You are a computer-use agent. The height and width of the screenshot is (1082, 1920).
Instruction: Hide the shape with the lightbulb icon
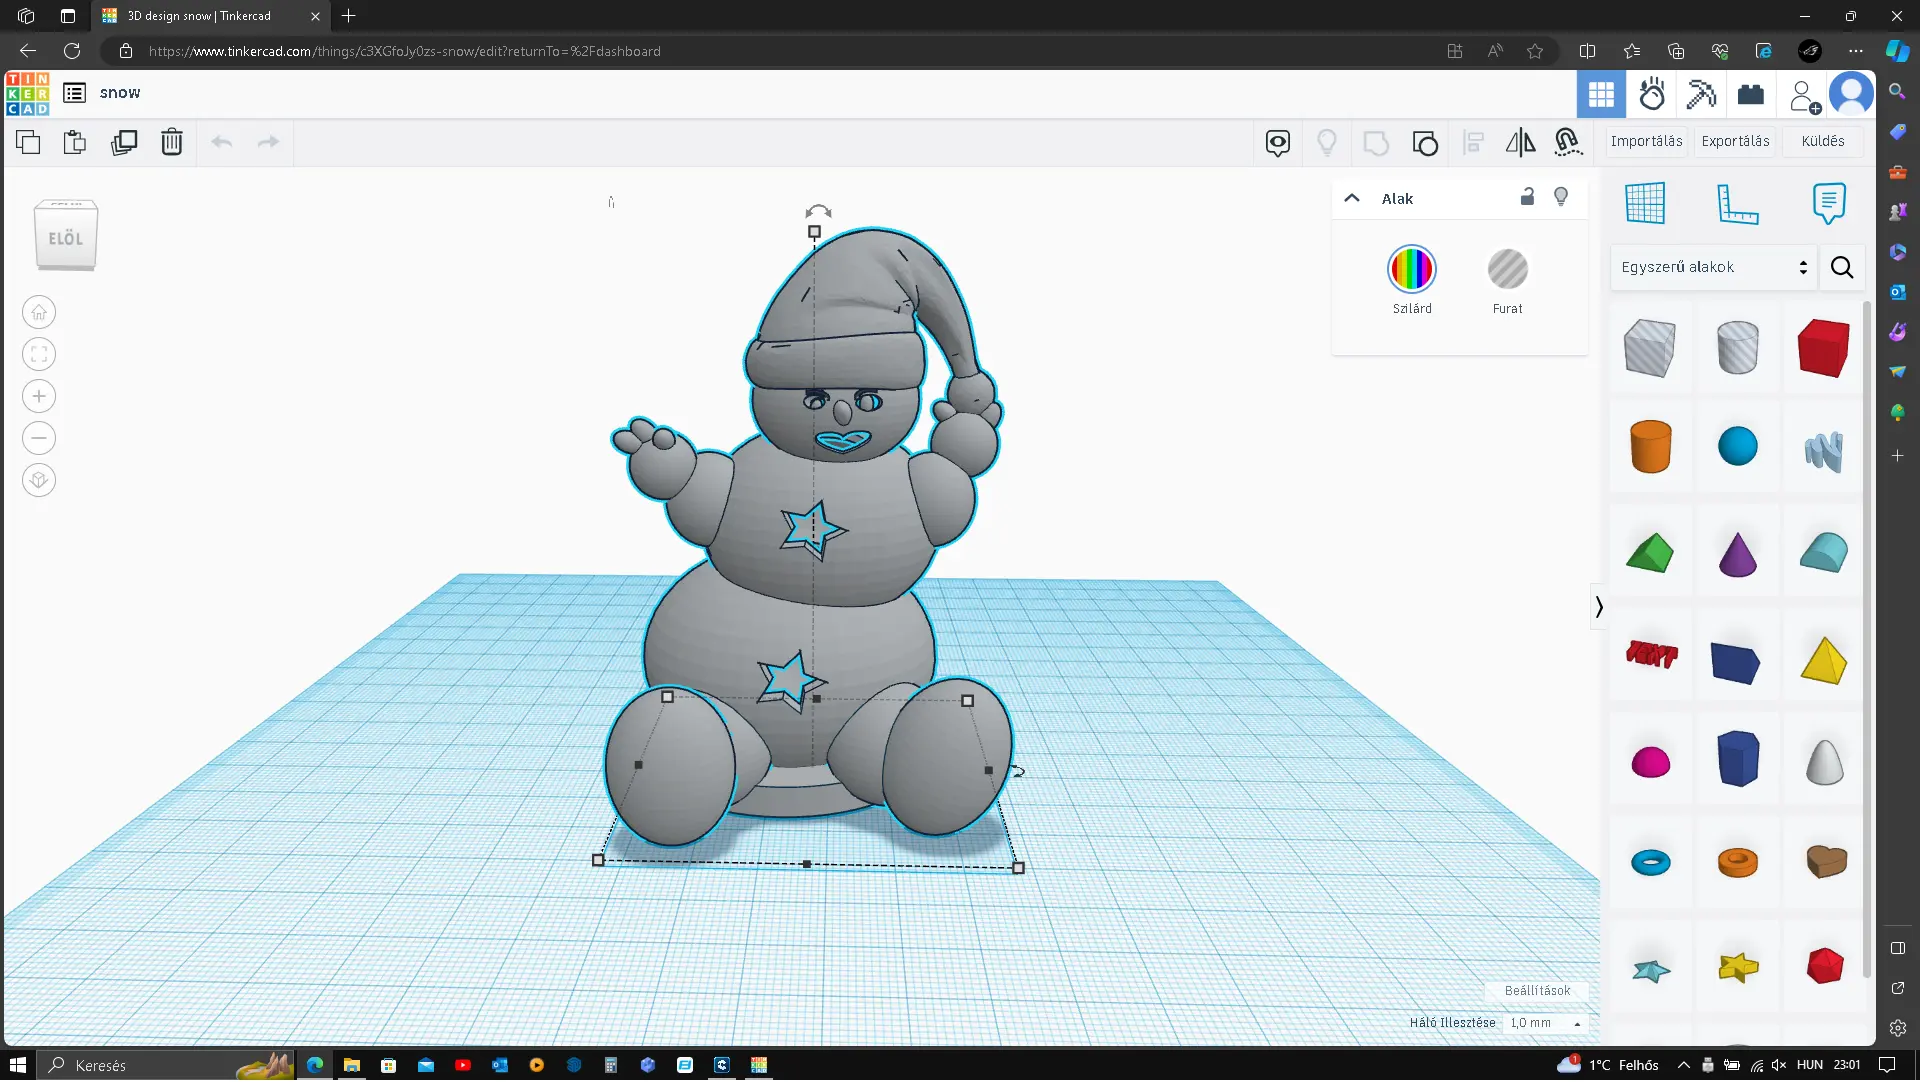(1561, 197)
